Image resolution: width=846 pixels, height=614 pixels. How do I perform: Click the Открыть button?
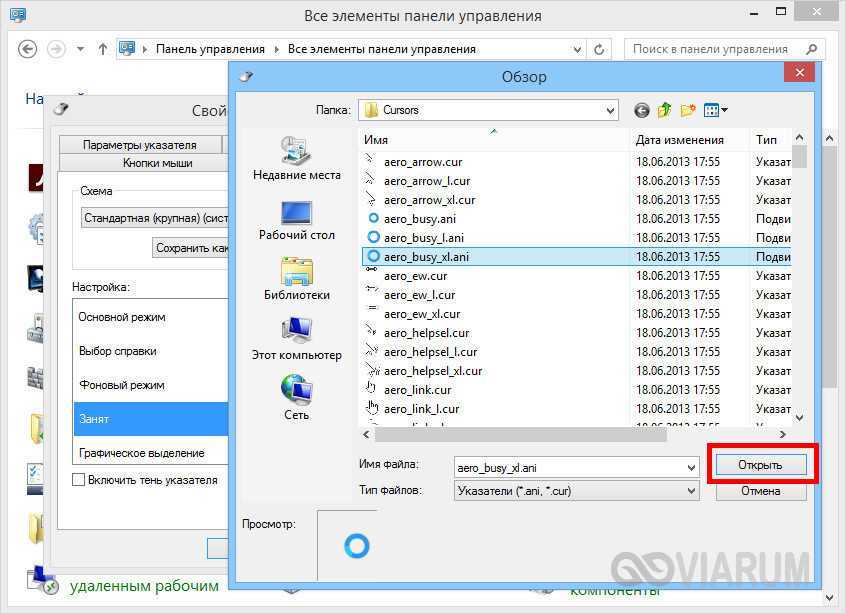point(760,465)
